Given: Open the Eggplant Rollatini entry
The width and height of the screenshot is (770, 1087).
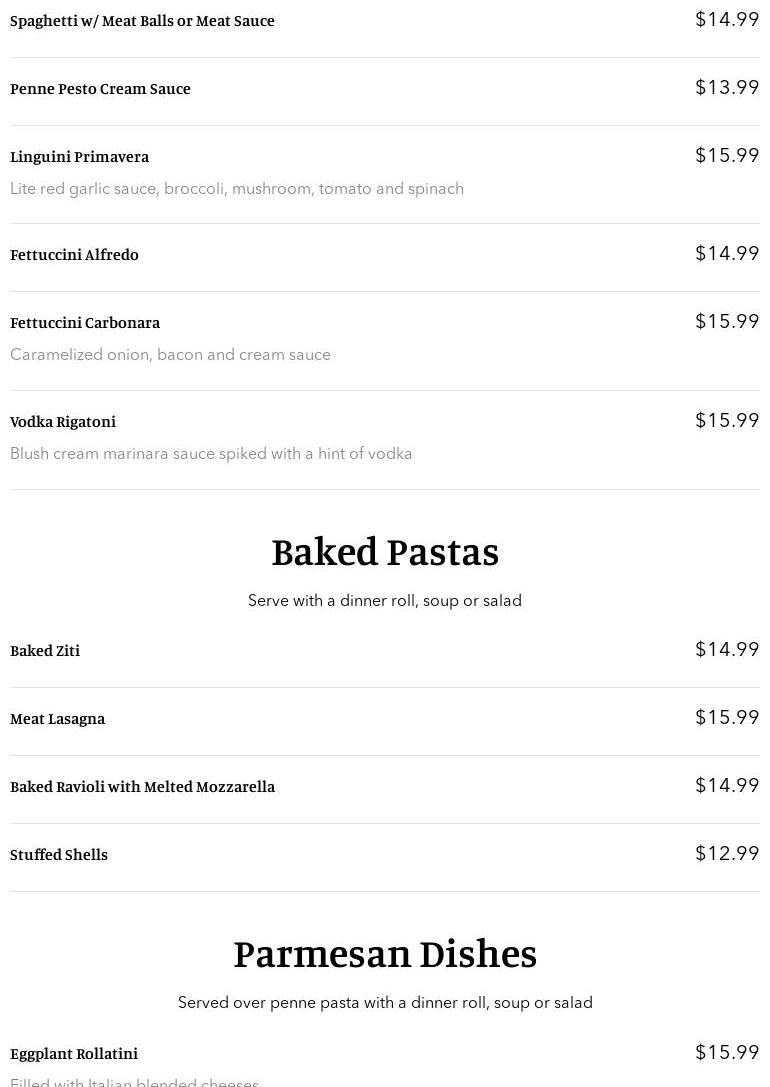Looking at the screenshot, I should point(73,1054).
